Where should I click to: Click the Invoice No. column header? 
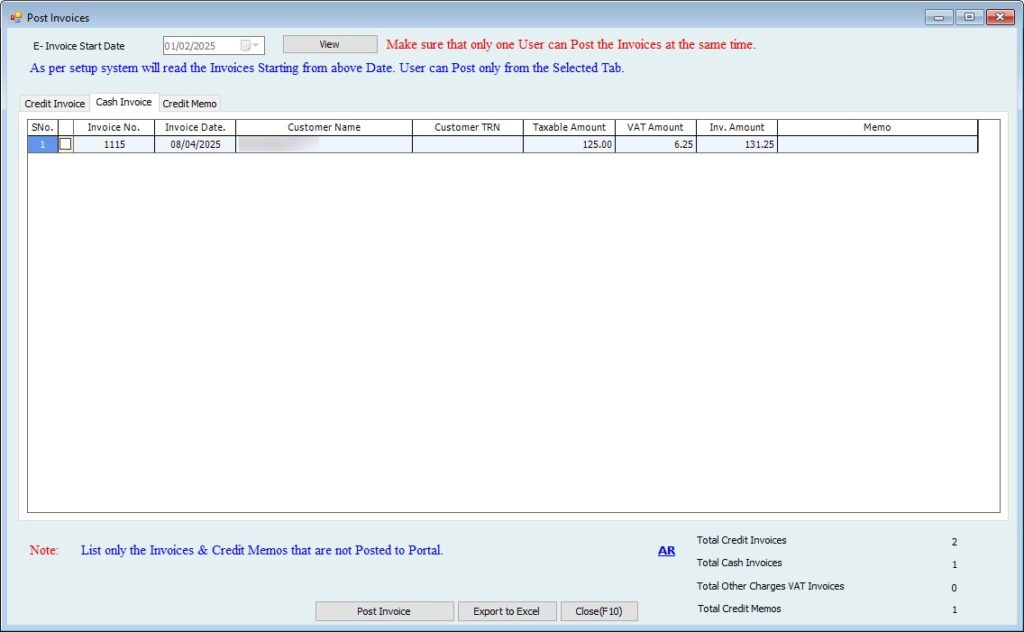point(114,127)
